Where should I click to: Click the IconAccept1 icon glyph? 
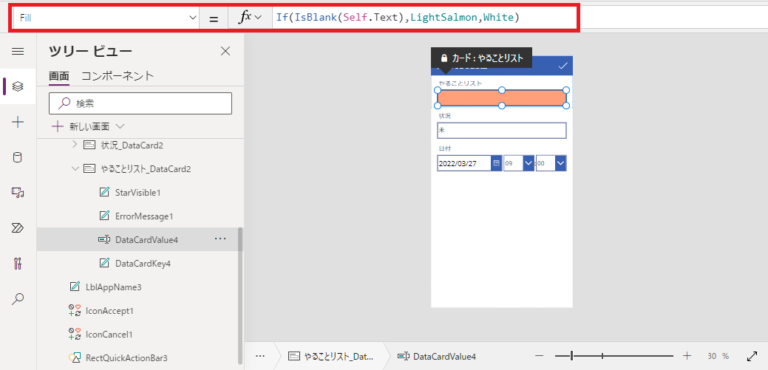pos(74,311)
